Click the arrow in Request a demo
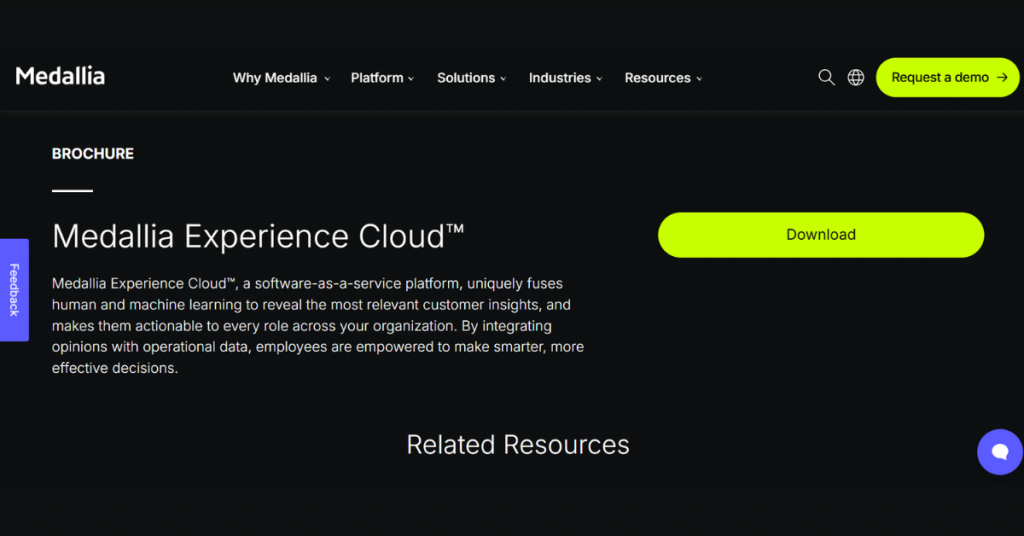The height and width of the screenshot is (536, 1024). tap(1002, 78)
